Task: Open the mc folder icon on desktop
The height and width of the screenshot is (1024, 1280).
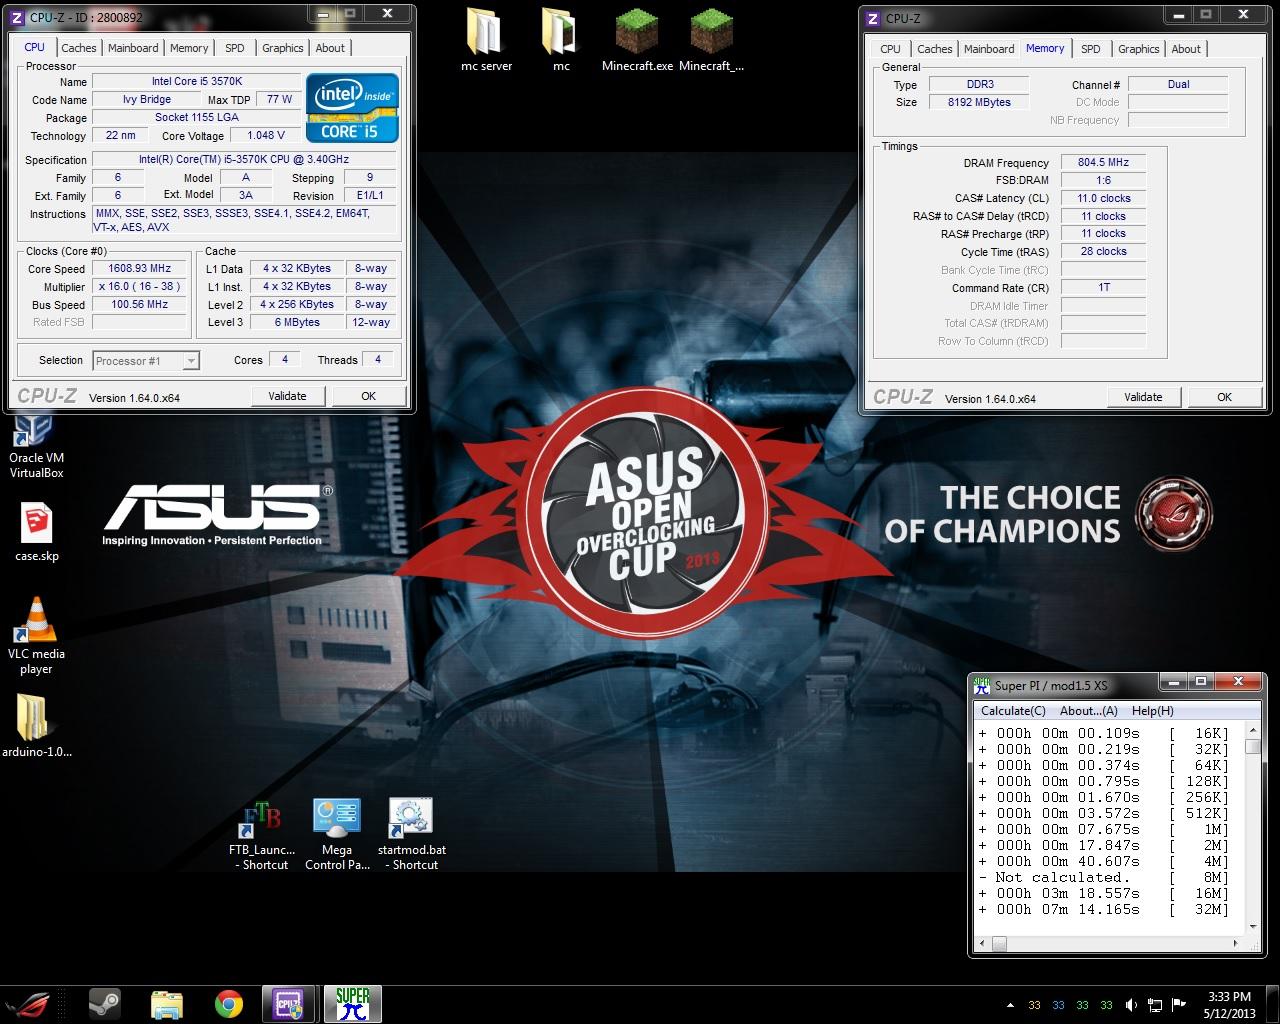Action: point(561,40)
